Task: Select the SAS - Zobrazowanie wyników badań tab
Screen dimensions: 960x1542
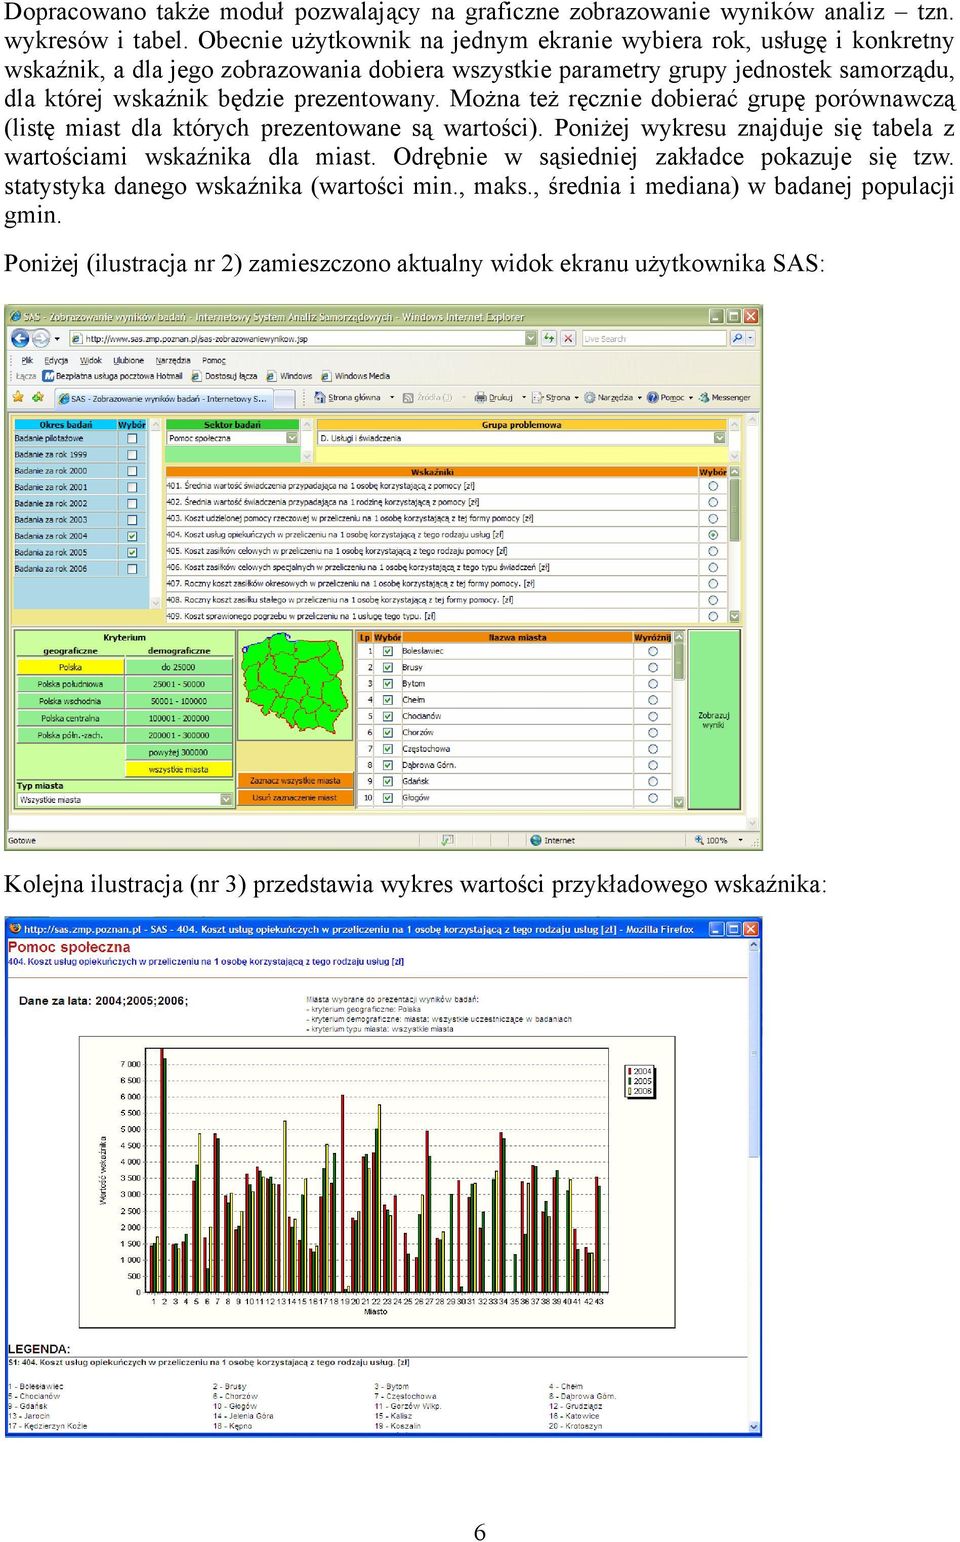Action: [163, 398]
